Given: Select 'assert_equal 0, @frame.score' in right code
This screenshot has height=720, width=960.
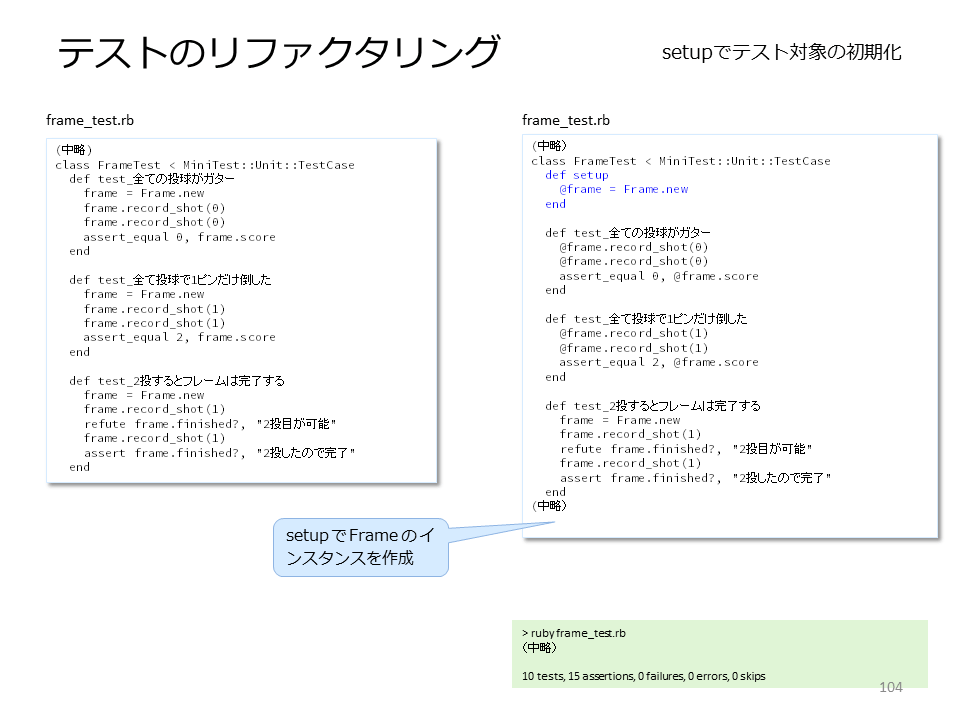Looking at the screenshot, I should pyautogui.click(x=659, y=276).
